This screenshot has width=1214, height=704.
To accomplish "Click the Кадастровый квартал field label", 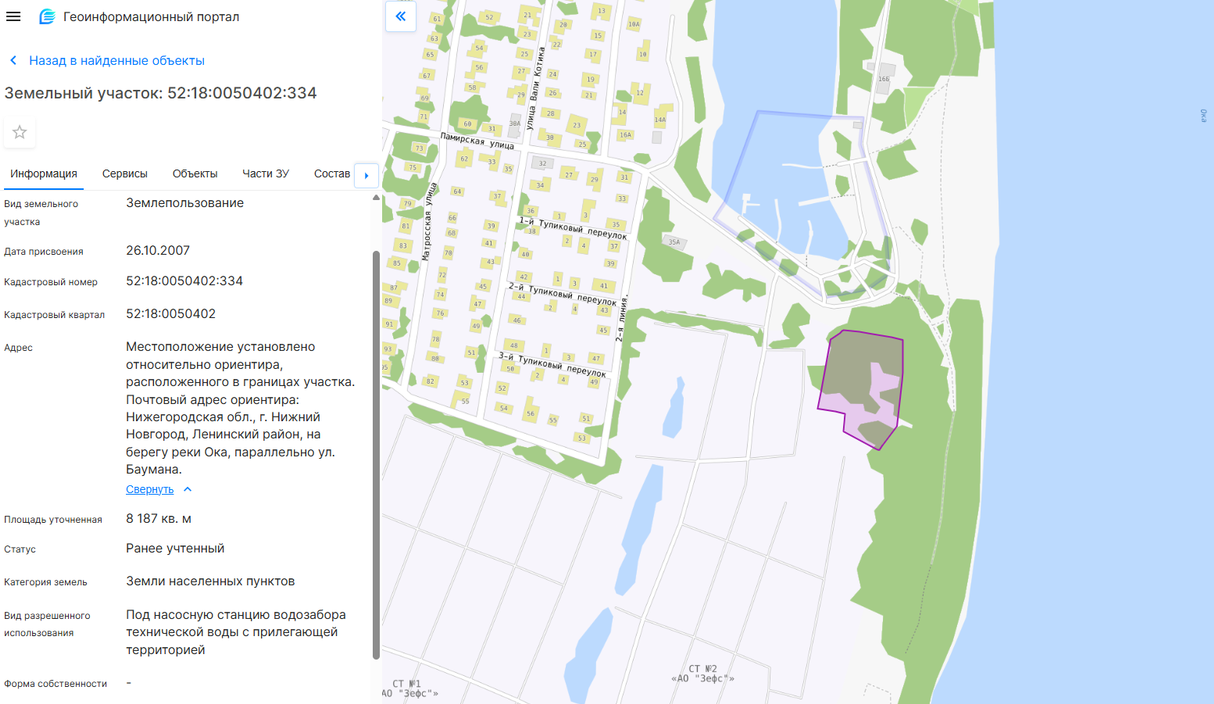I will pos(54,315).
